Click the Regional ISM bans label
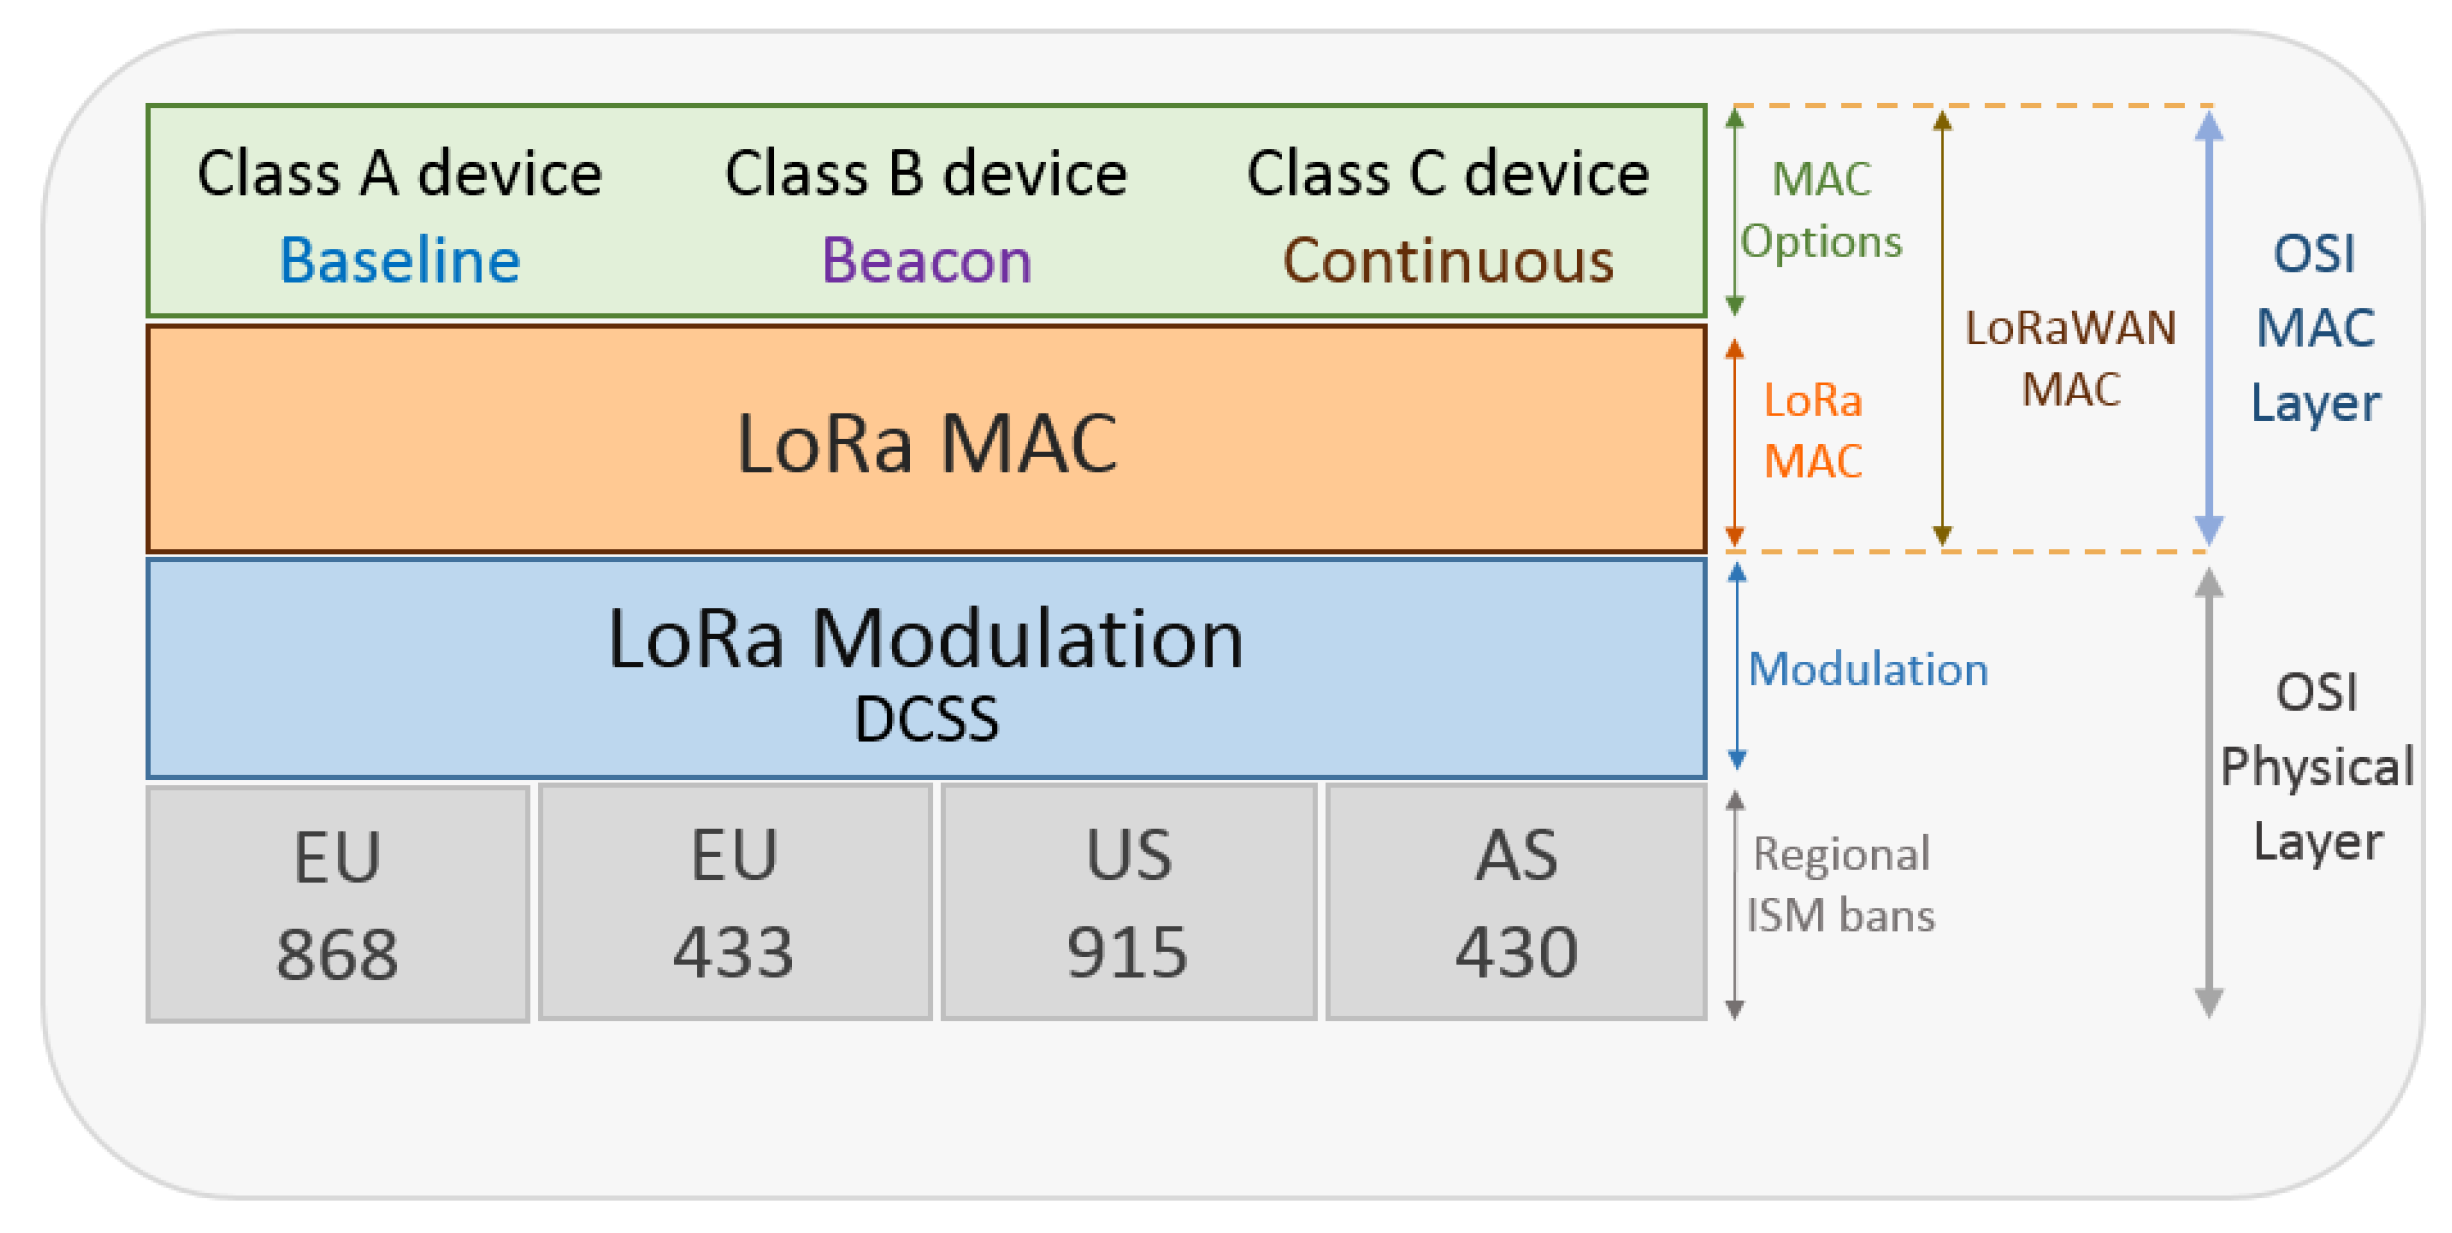Screen dimensions: 2452x1233 (x=1840, y=884)
